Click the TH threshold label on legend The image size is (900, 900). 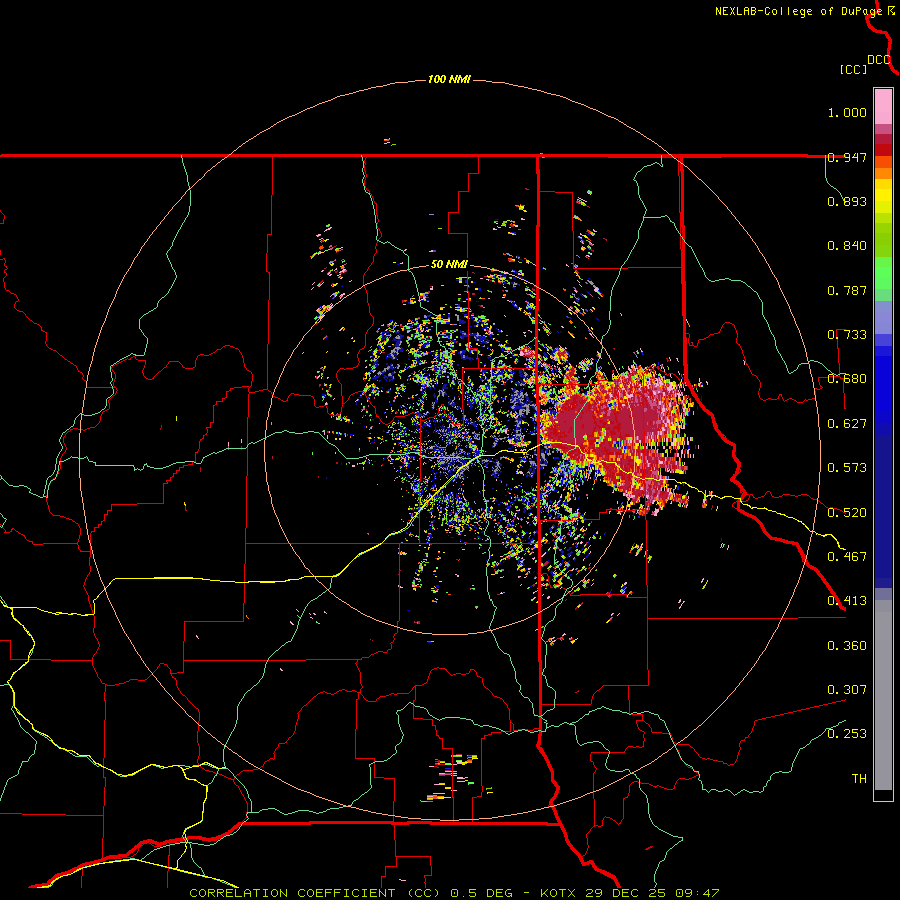click(x=859, y=778)
